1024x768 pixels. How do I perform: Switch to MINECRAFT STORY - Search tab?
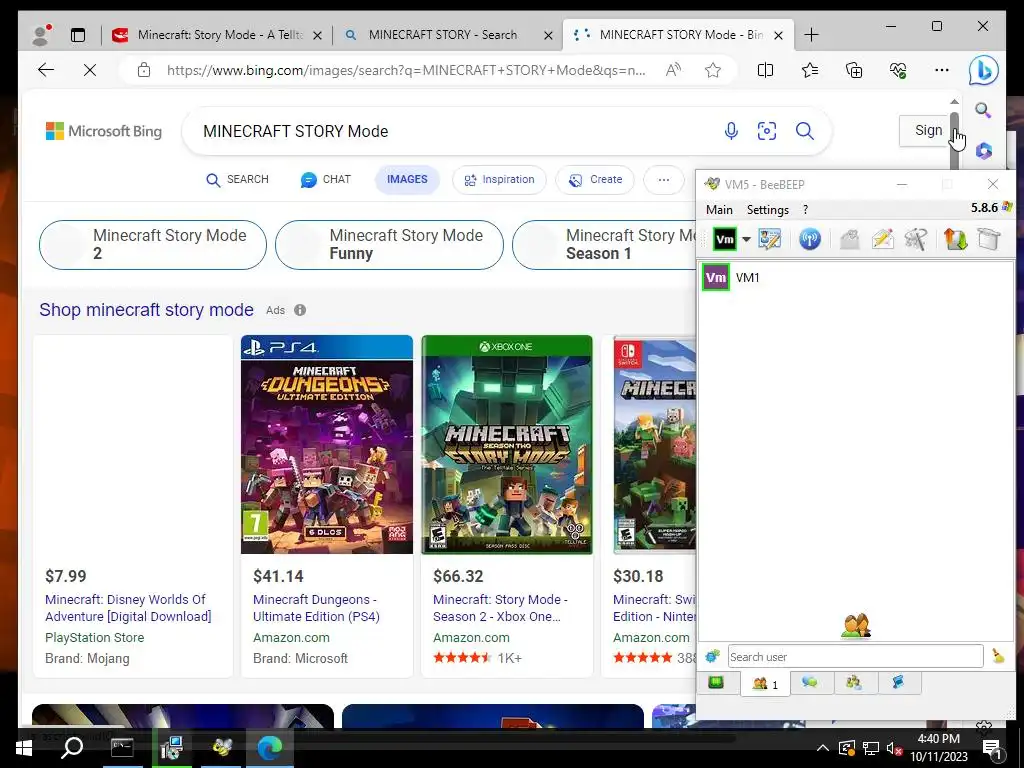[448, 35]
